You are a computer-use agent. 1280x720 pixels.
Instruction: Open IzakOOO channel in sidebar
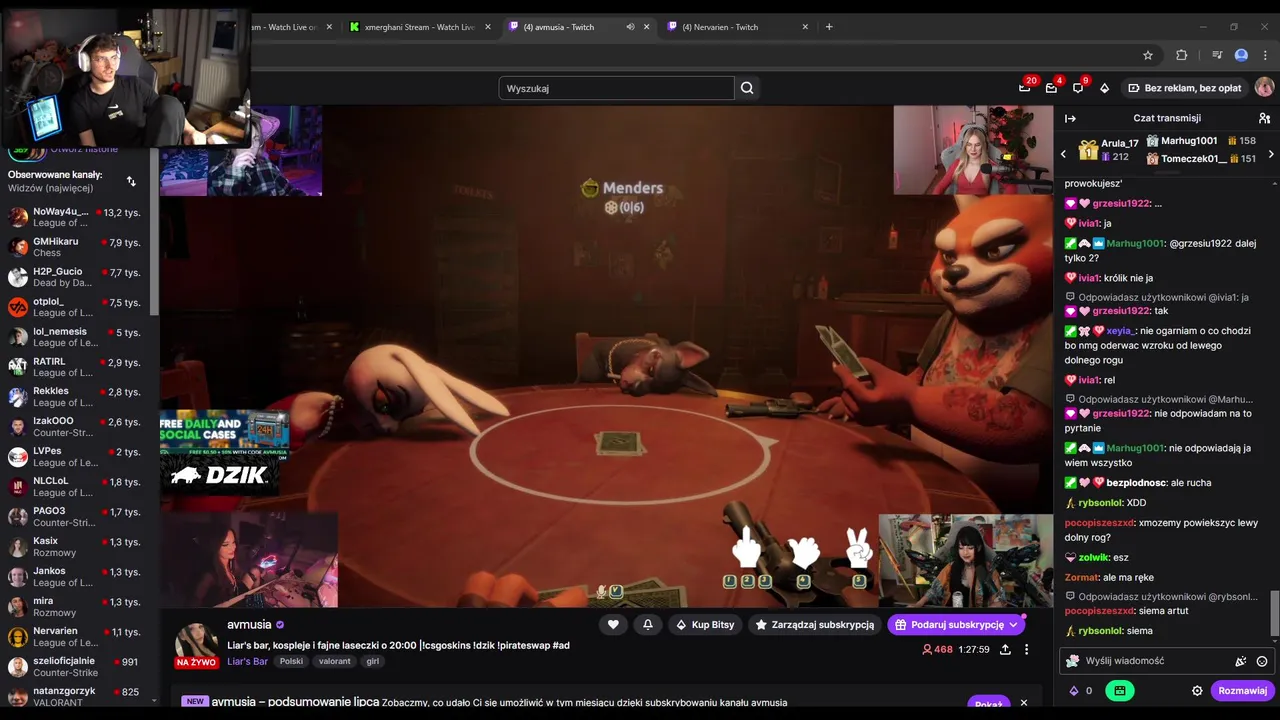74,427
